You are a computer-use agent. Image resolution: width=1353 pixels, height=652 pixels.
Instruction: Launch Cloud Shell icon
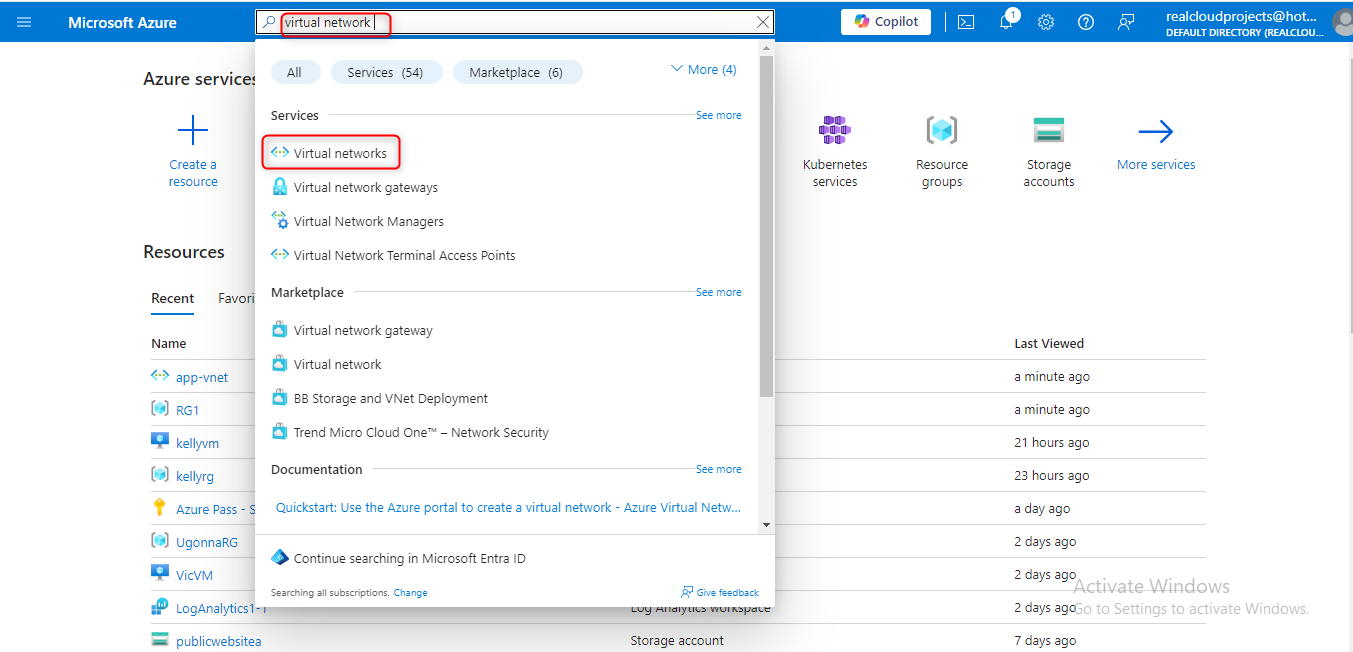click(x=966, y=22)
